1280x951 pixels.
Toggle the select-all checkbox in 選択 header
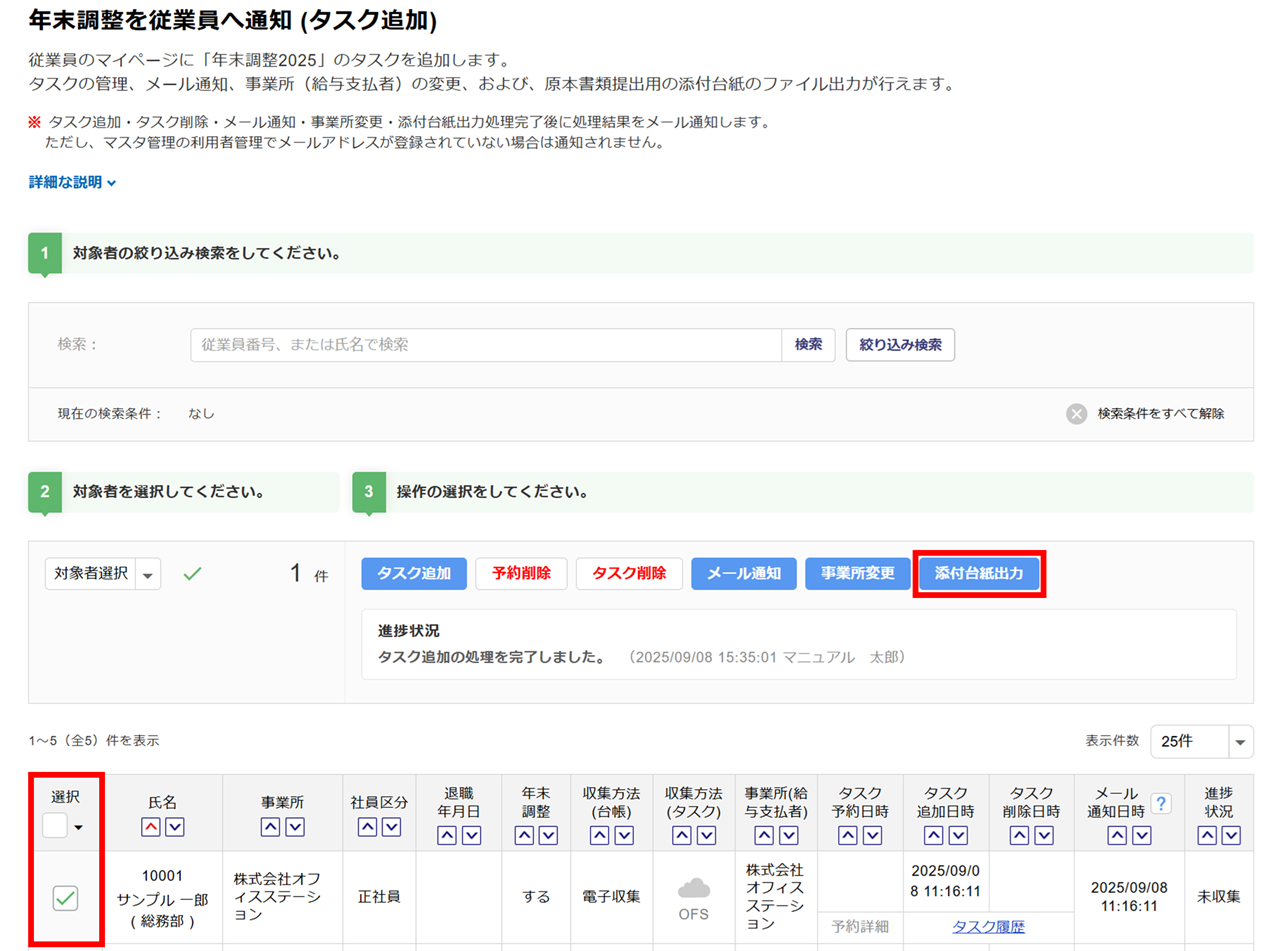pos(55,826)
